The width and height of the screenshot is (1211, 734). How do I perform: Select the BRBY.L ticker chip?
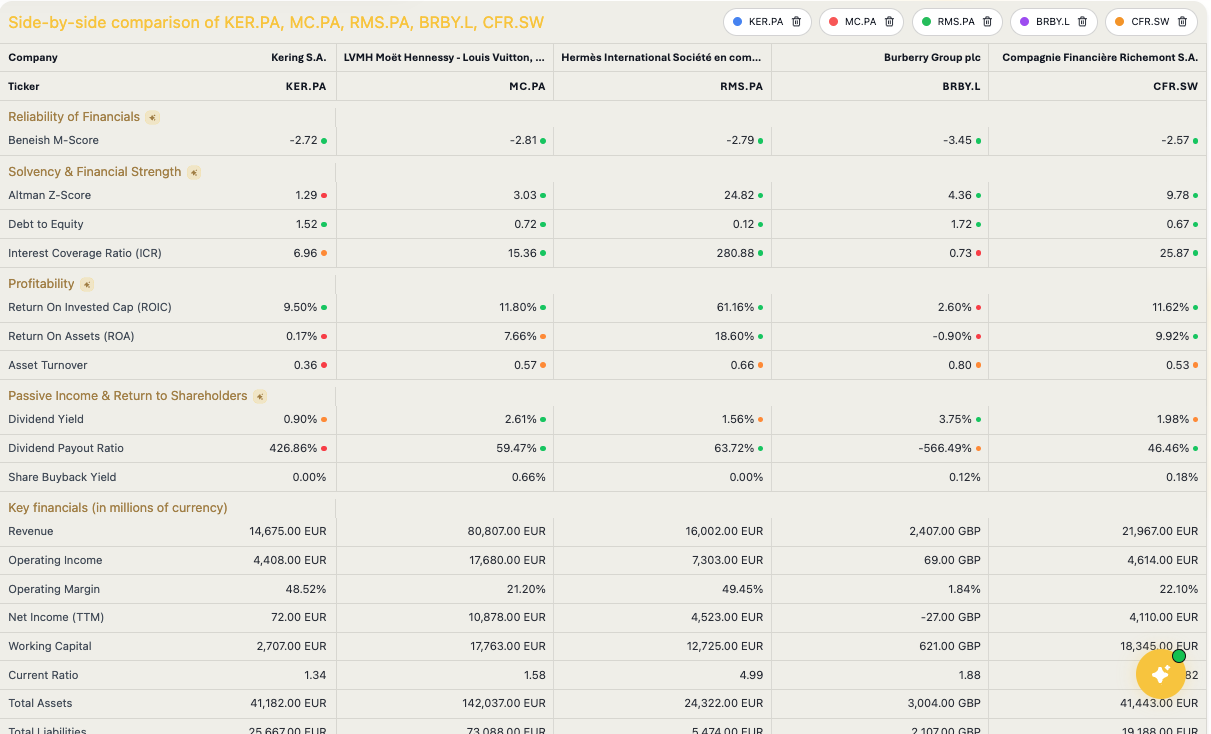pyautogui.click(x=1053, y=22)
